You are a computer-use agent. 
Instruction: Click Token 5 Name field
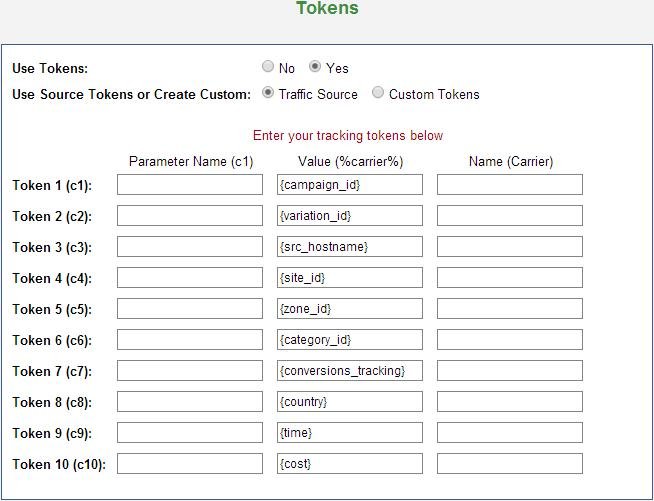click(x=510, y=309)
